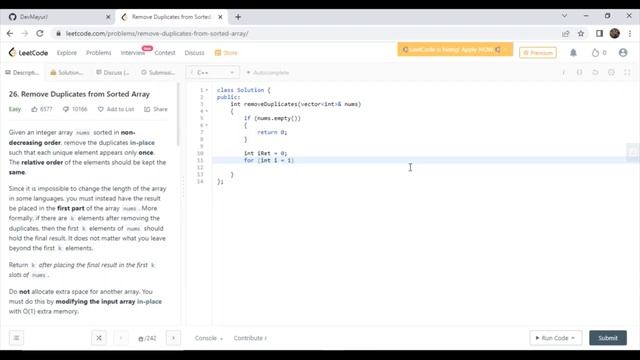Open Discuss in top navigation
Image resolution: width=640 pixels, height=360 pixels.
tap(194, 53)
